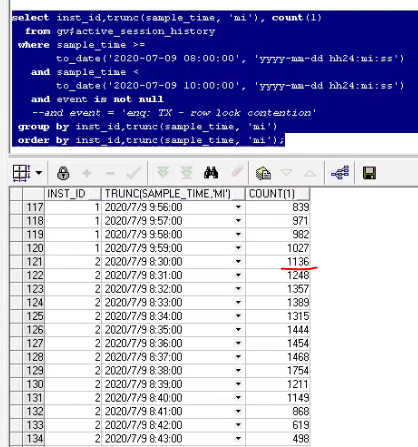The image size is (418, 447).
Task: Click in the SQL editor on 'group by' line
Action: coord(147,127)
